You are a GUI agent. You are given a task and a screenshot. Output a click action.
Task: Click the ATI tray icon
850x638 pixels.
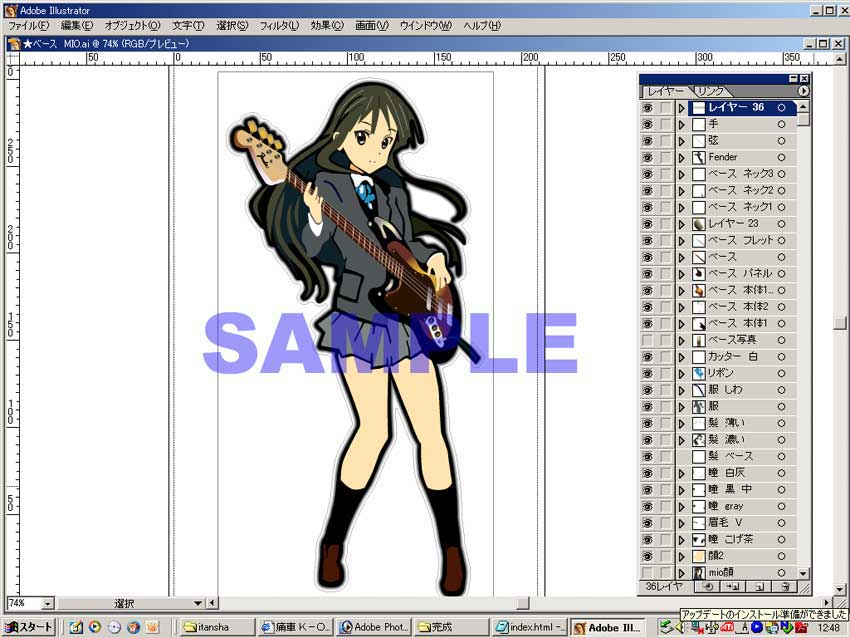[727, 628]
